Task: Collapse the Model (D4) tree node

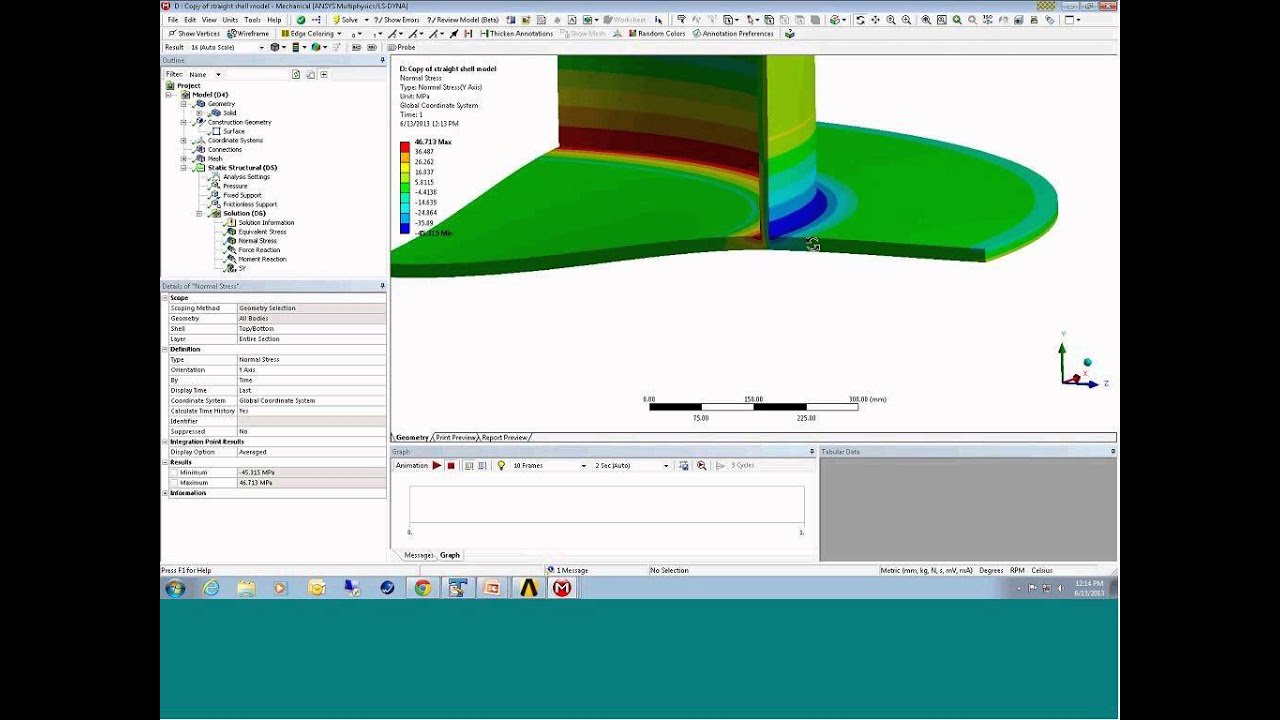Action: pyautogui.click(x=168, y=95)
